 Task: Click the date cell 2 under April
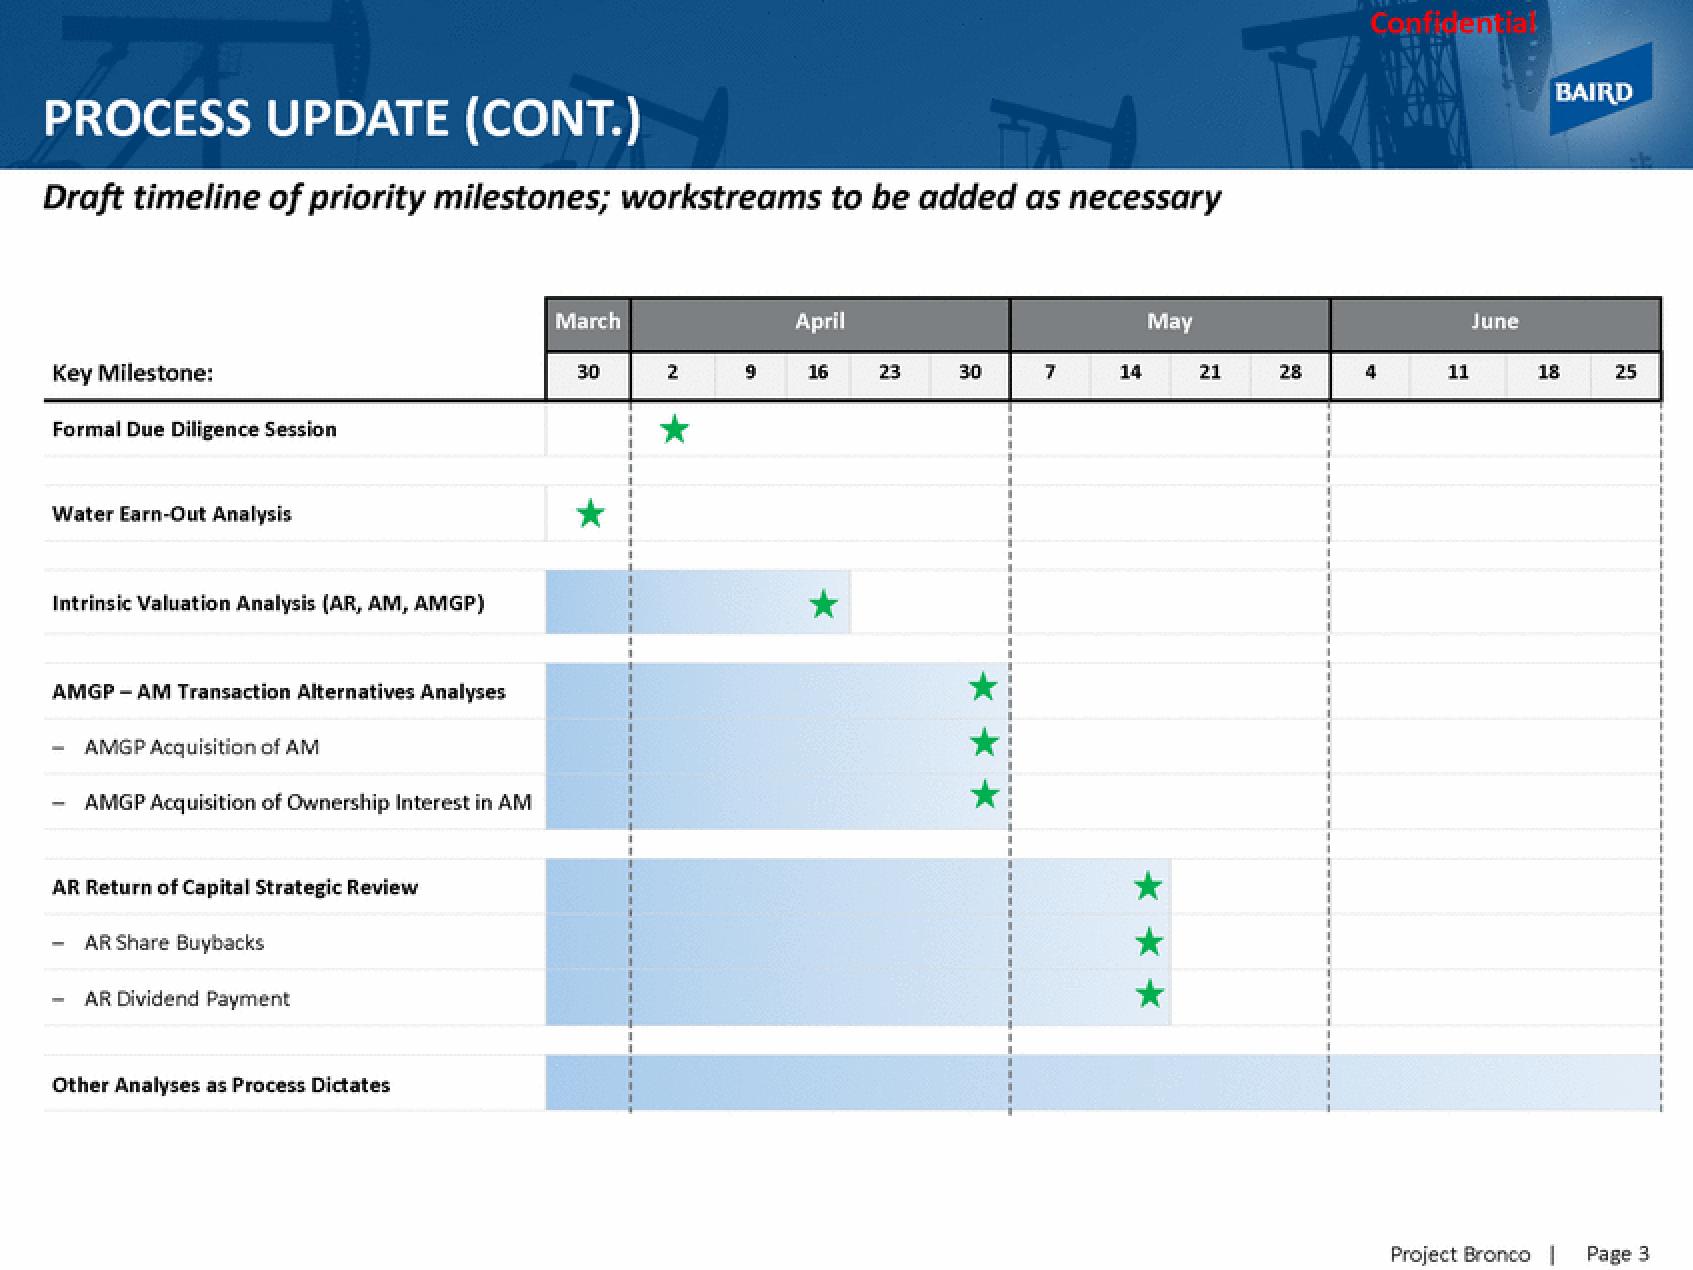click(x=672, y=373)
